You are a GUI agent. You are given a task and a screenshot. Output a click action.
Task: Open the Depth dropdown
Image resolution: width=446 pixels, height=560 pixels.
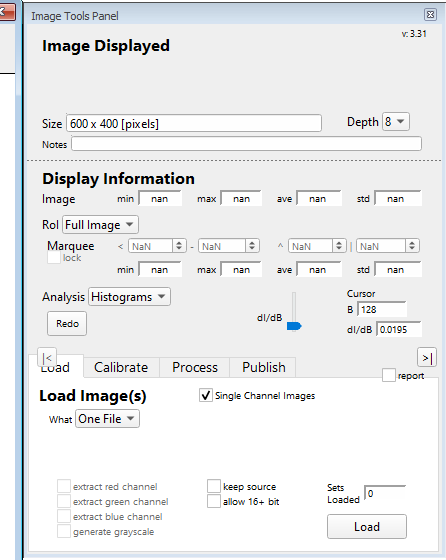(396, 122)
